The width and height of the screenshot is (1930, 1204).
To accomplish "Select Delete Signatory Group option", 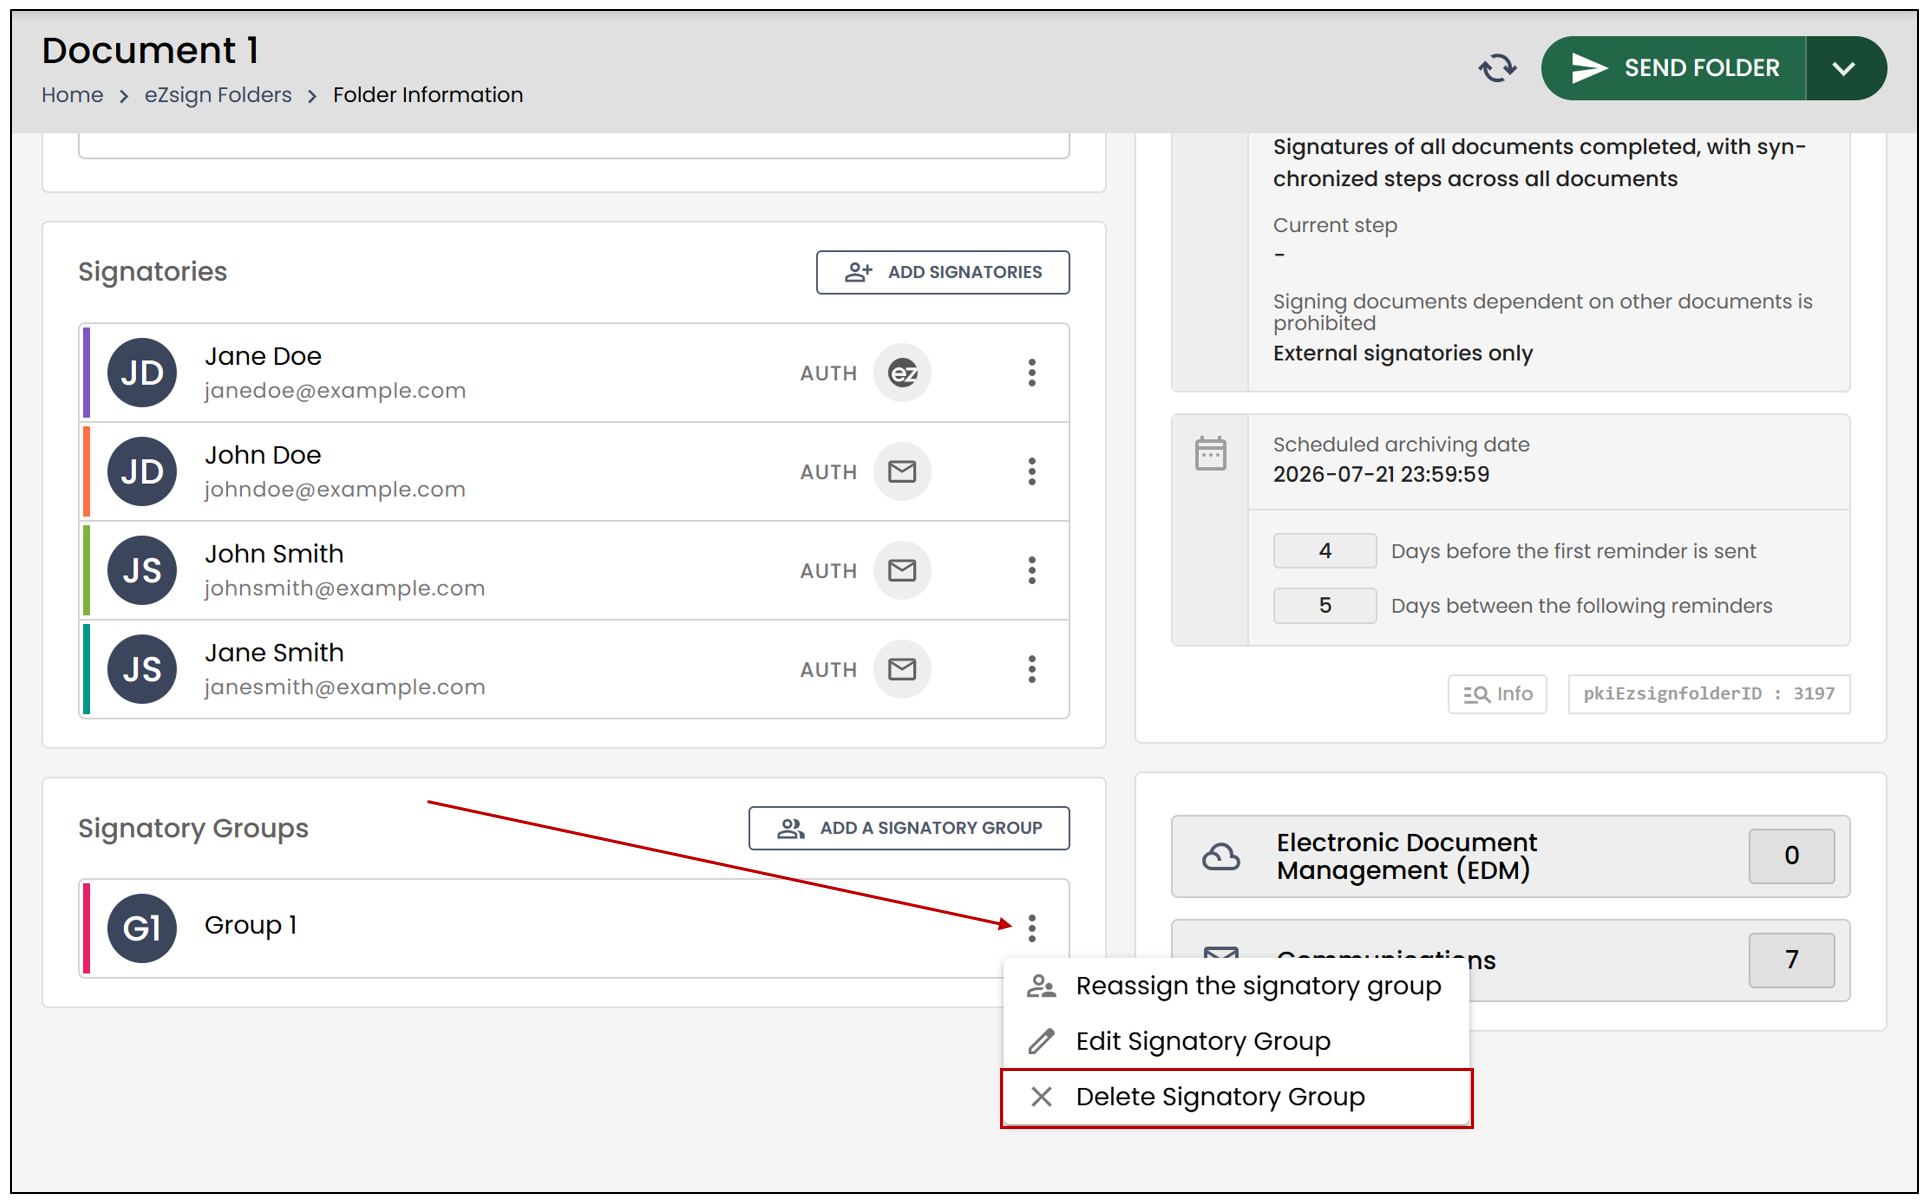I will [1236, 1098].
